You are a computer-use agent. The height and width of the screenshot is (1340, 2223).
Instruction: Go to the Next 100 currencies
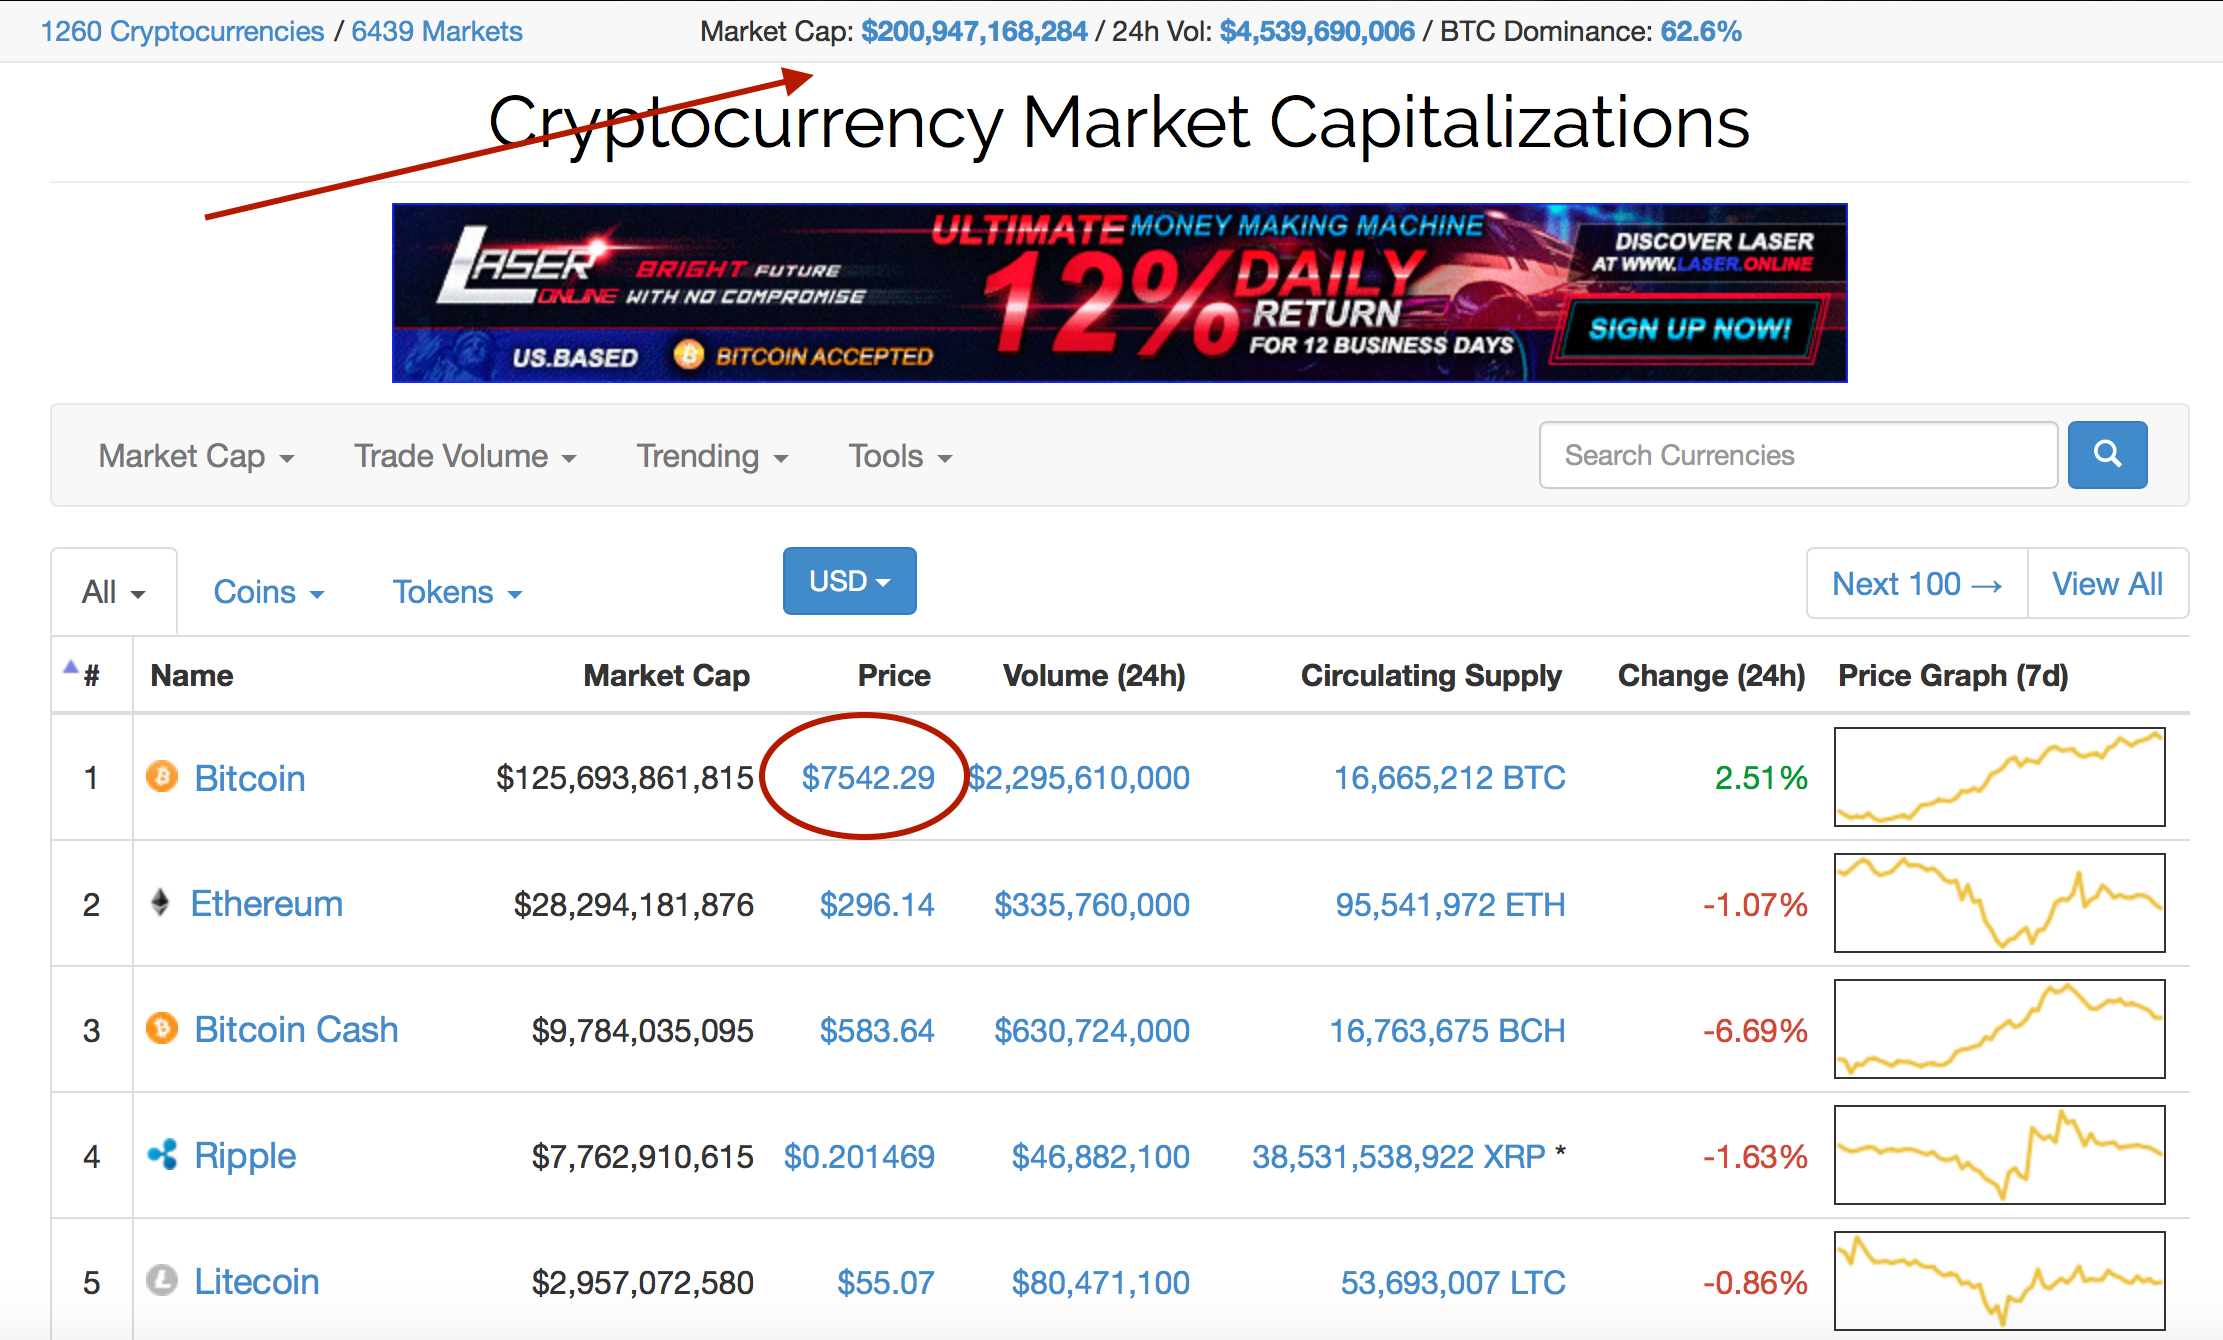pos(1917,584)
